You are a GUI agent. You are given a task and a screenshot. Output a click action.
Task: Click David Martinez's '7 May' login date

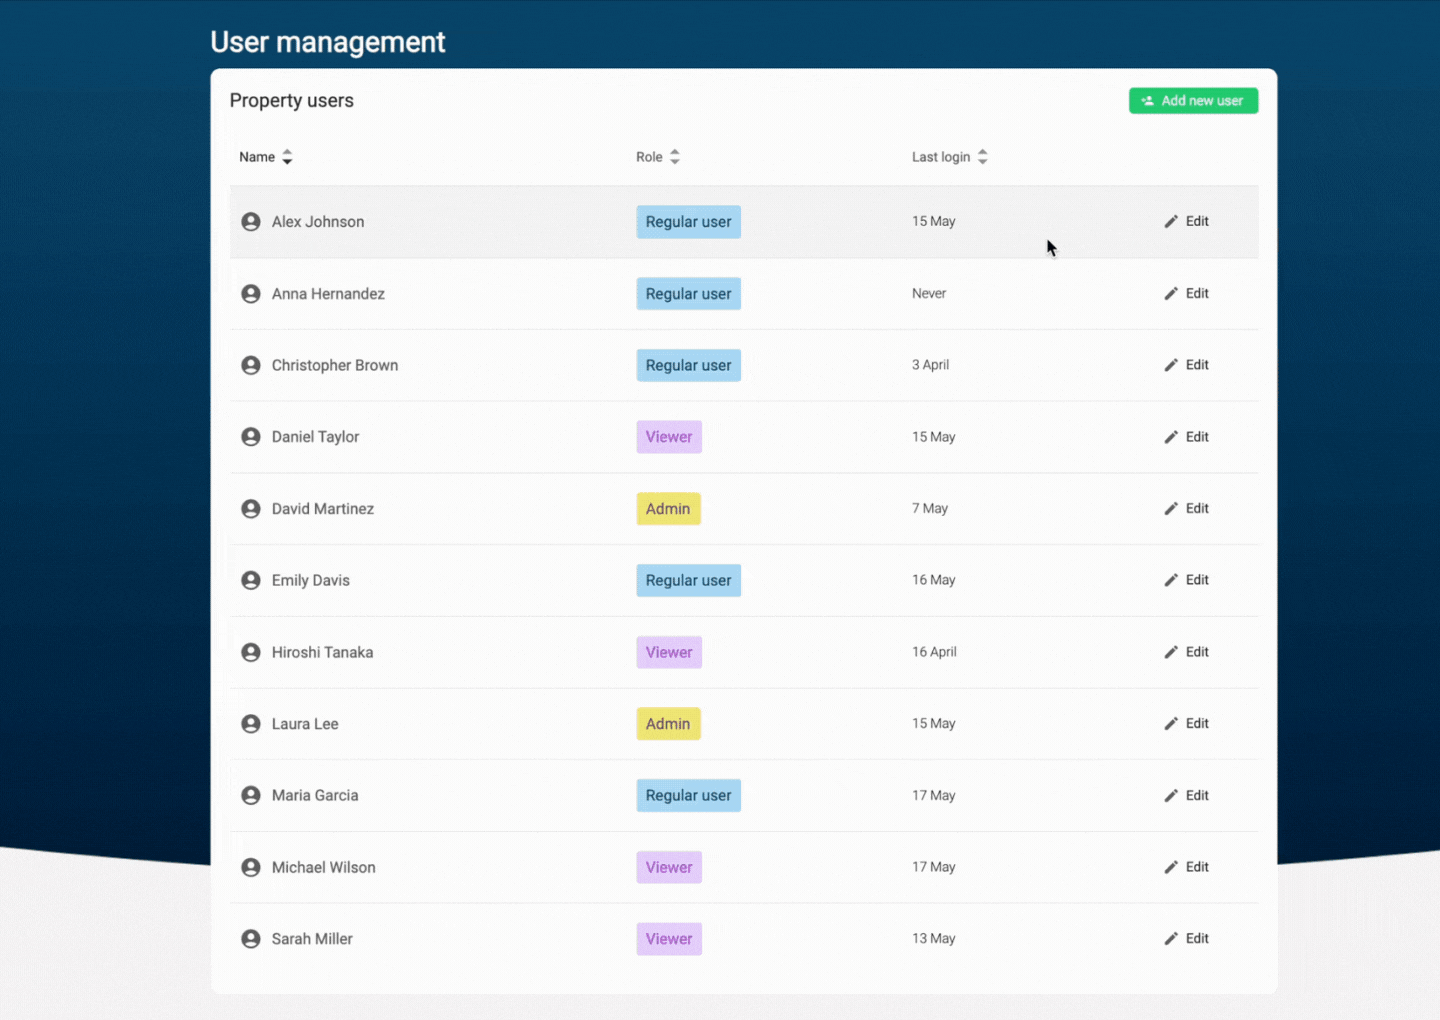click(x=930, y=508)
